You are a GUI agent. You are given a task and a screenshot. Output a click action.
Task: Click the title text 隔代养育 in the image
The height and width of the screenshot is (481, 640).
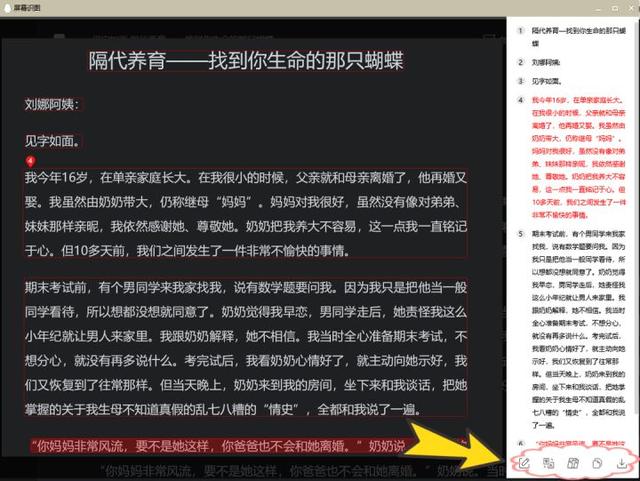(x=246, y=60)
